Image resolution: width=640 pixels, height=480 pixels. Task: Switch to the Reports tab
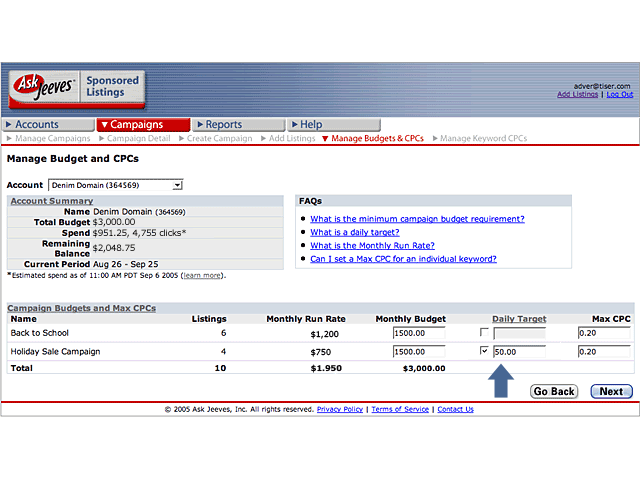pyautogui.click(x=223, y=125)
